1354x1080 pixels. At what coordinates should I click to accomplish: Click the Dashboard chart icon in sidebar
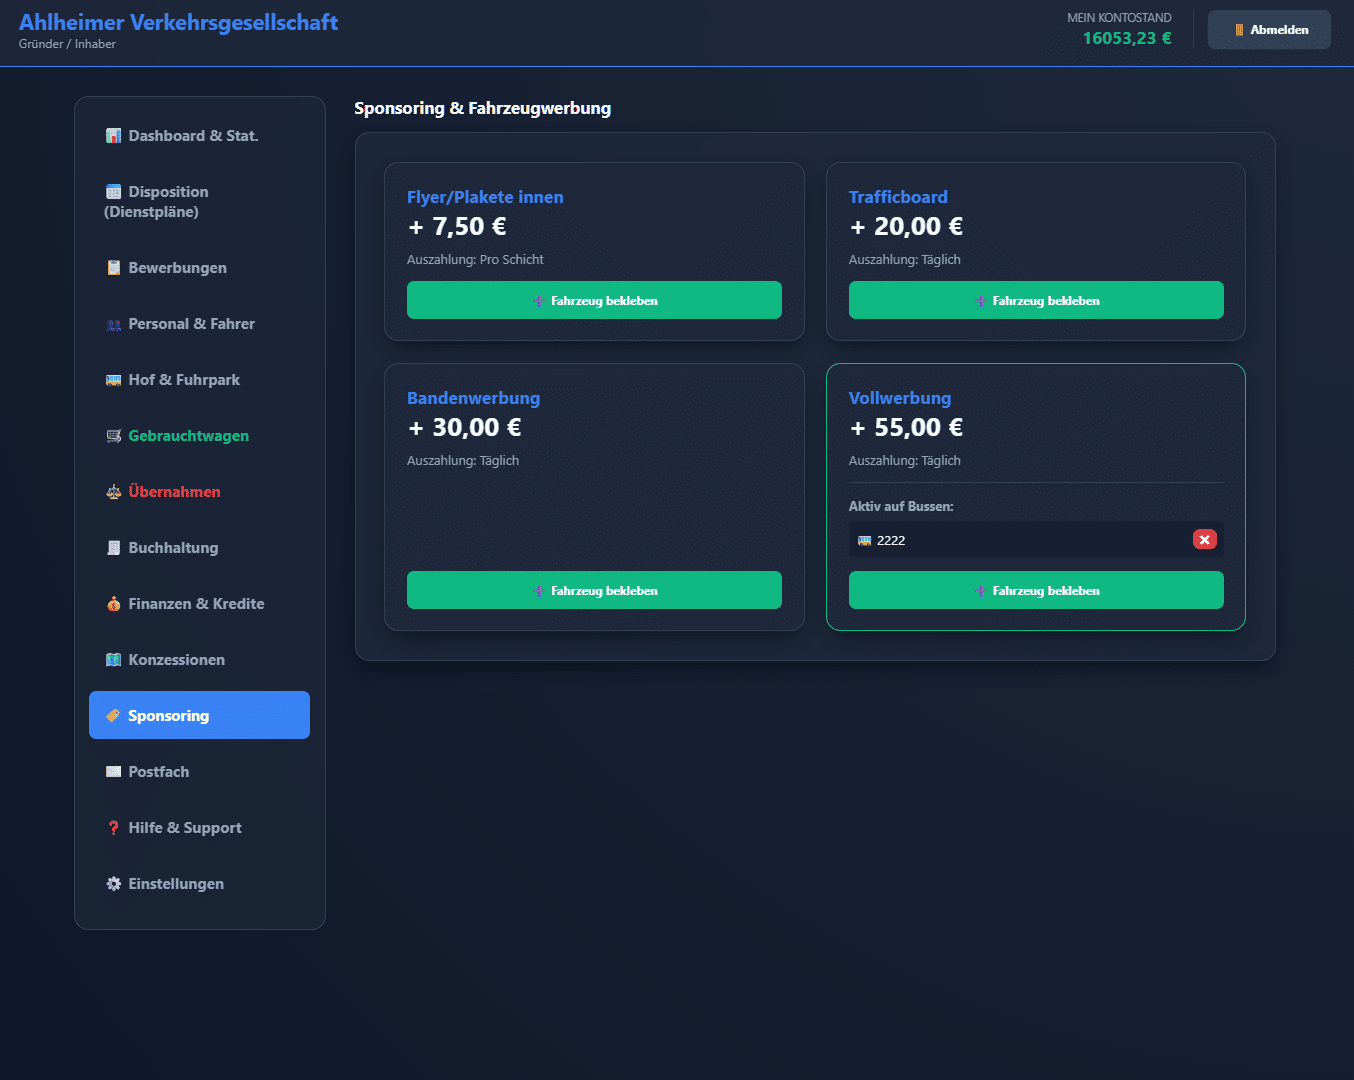click(113, 136)
